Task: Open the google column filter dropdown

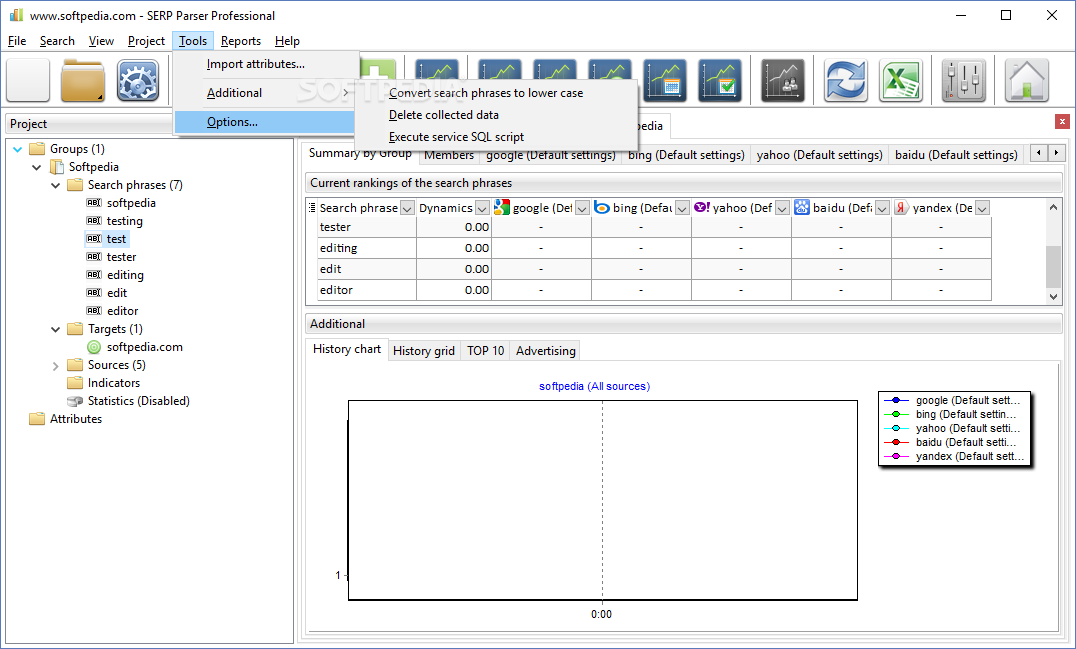Action: [x=582, y=208]
